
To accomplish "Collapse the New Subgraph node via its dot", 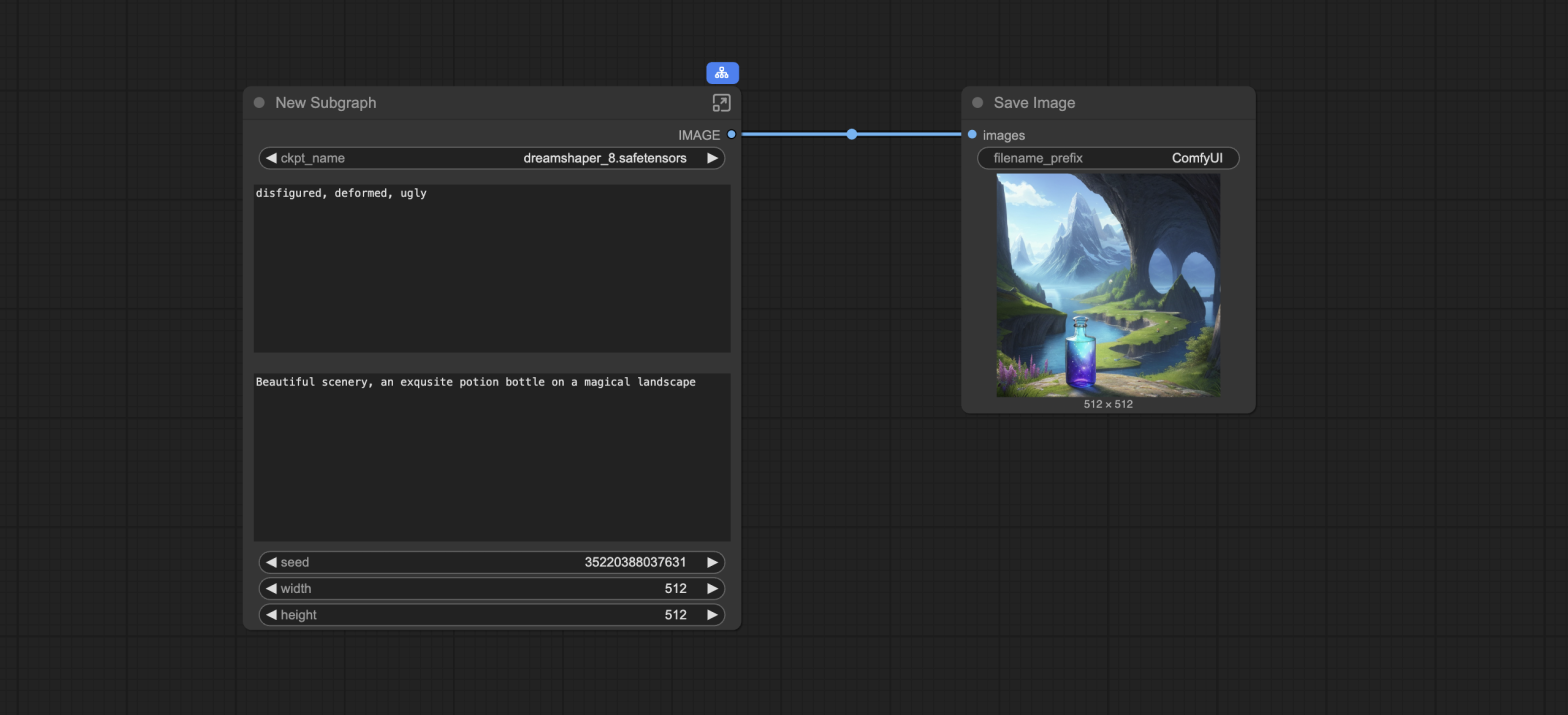I will (x=259, y=103).
